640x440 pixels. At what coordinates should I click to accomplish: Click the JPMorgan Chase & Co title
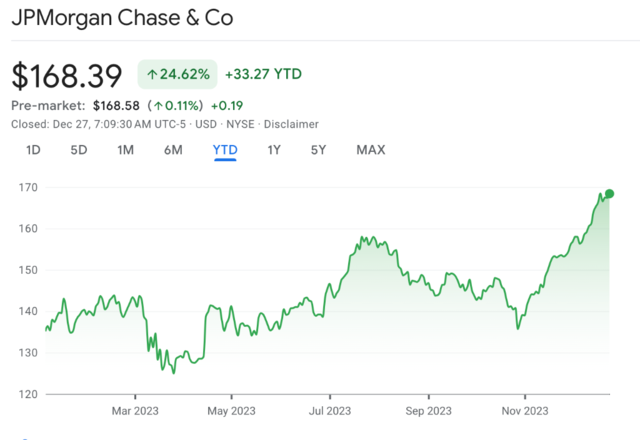click(122, 18)
